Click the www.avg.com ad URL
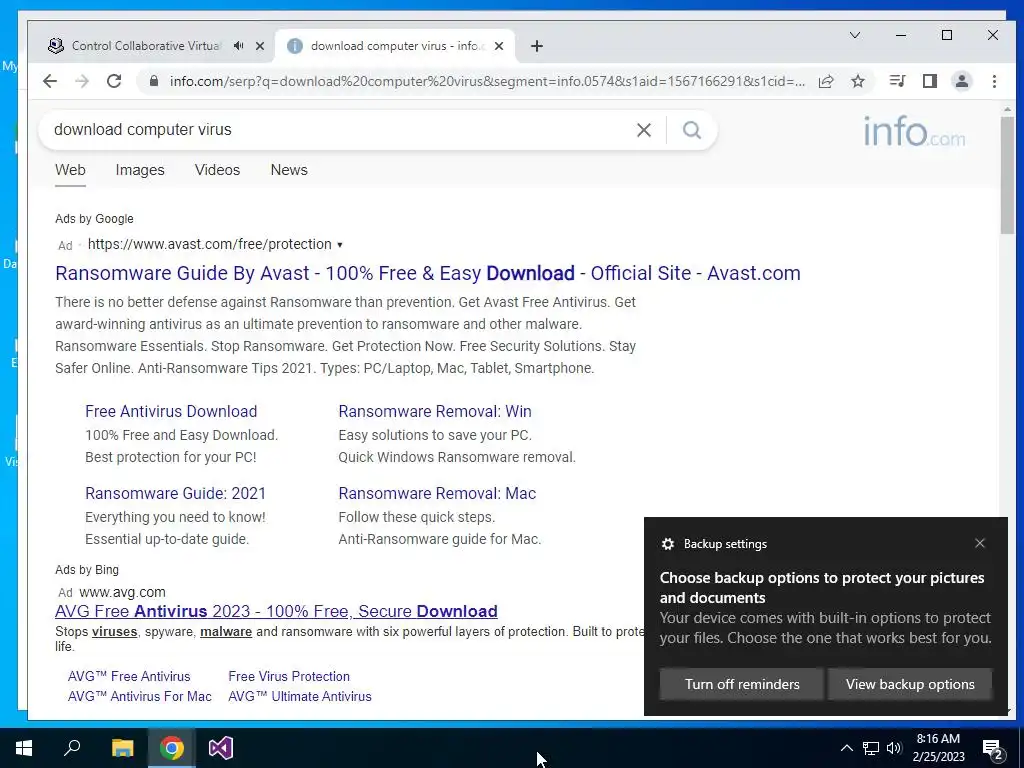Image resolution: width=1024 pixels, height=768 pixels. click(122, 592)
